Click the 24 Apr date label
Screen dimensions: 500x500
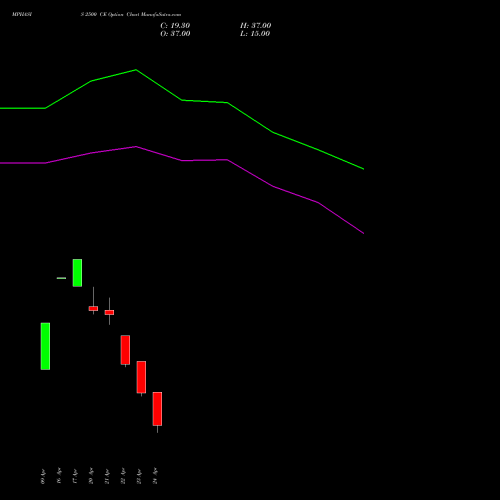point(155,476)
